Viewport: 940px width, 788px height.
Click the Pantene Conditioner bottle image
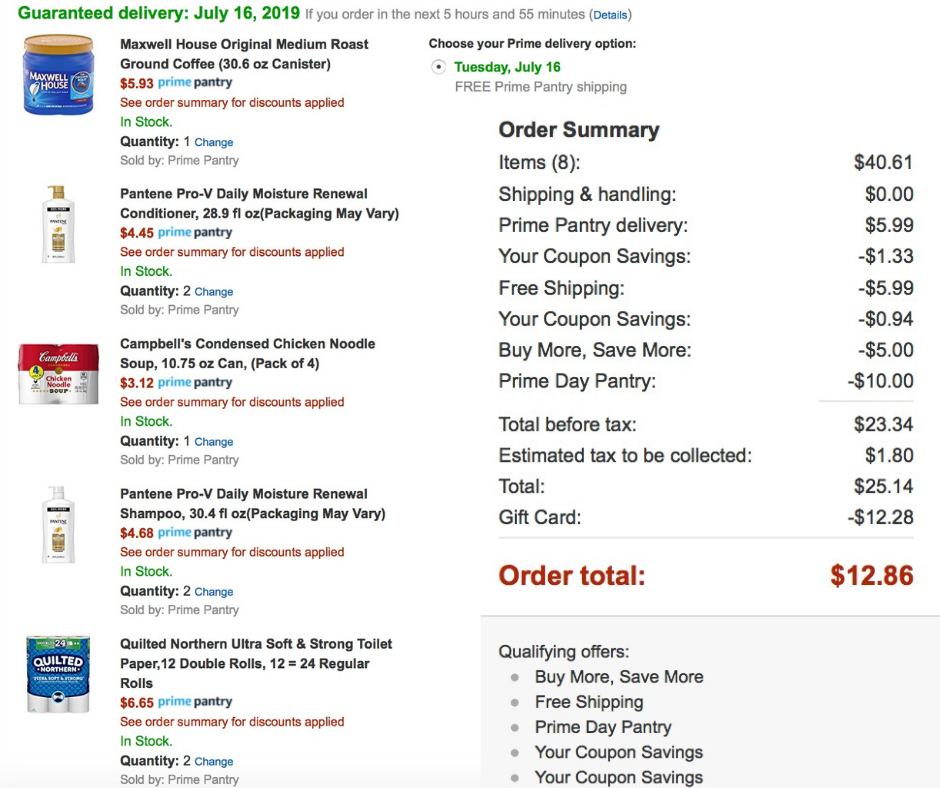pyautogui.click(x=58, y=224)
